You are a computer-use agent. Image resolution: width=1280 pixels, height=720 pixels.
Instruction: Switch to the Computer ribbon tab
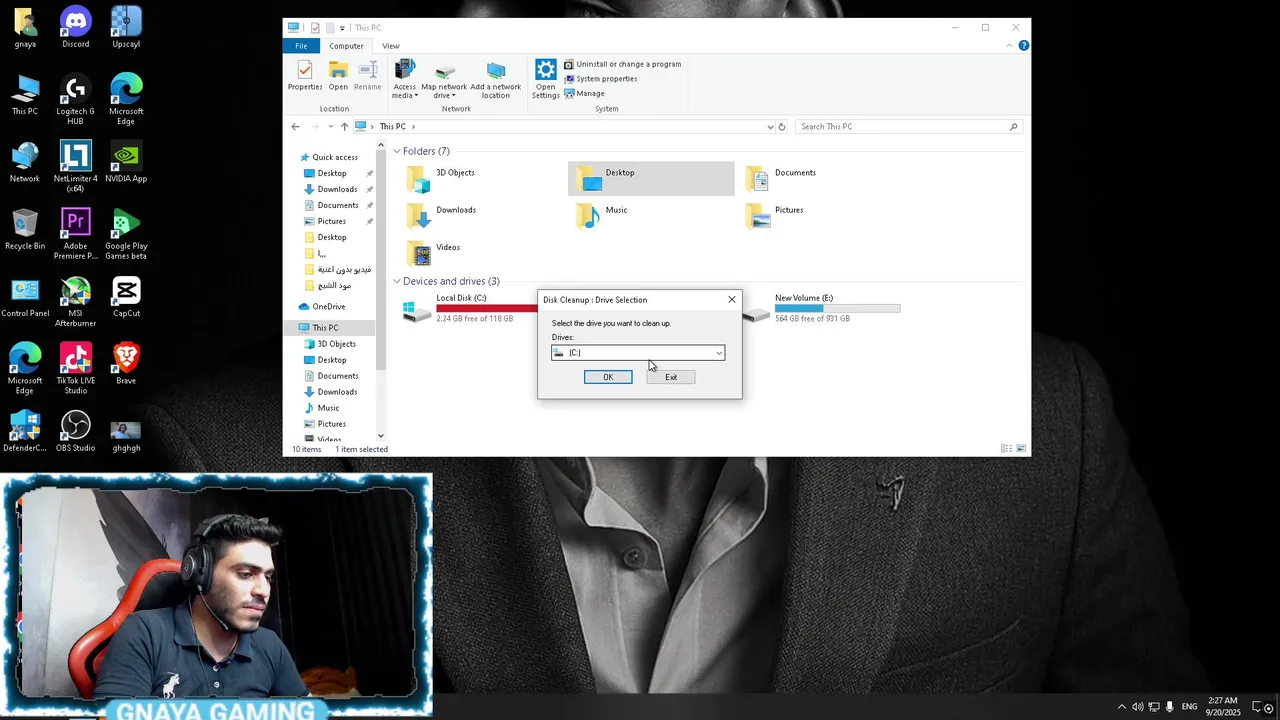[x=346, y=46]
